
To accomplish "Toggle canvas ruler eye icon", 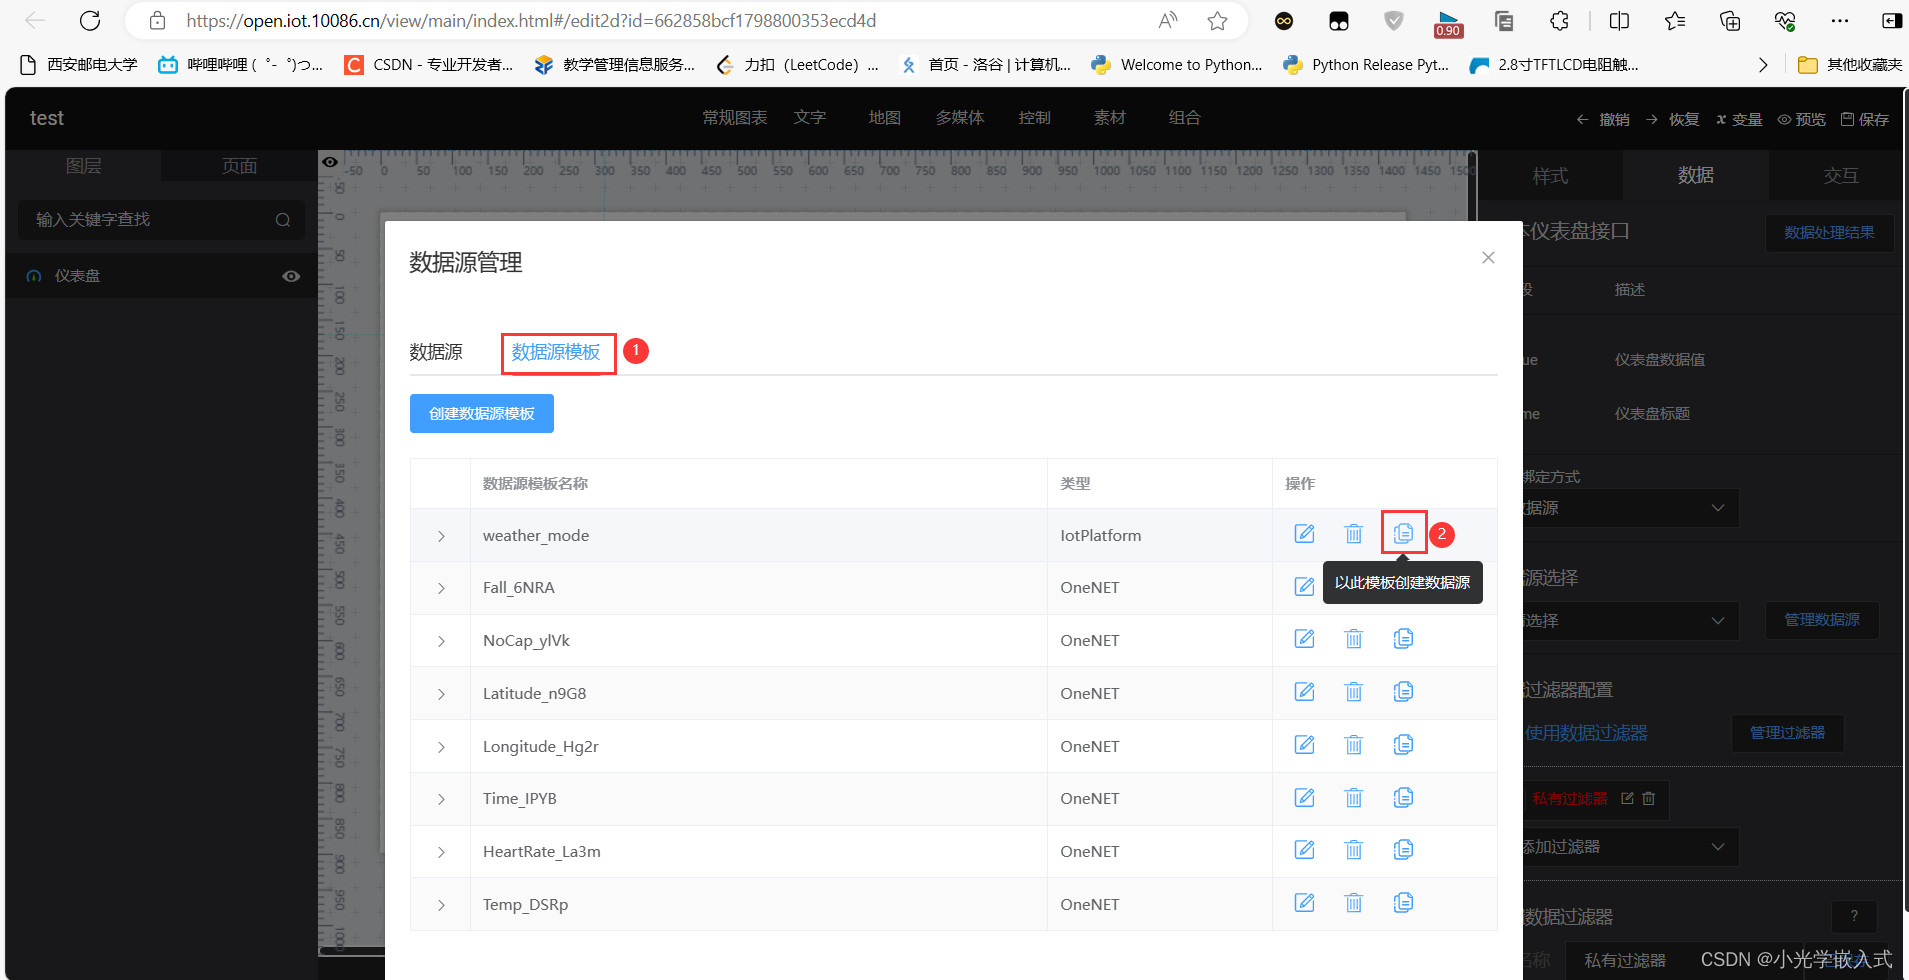I will [x=330, y=162].
